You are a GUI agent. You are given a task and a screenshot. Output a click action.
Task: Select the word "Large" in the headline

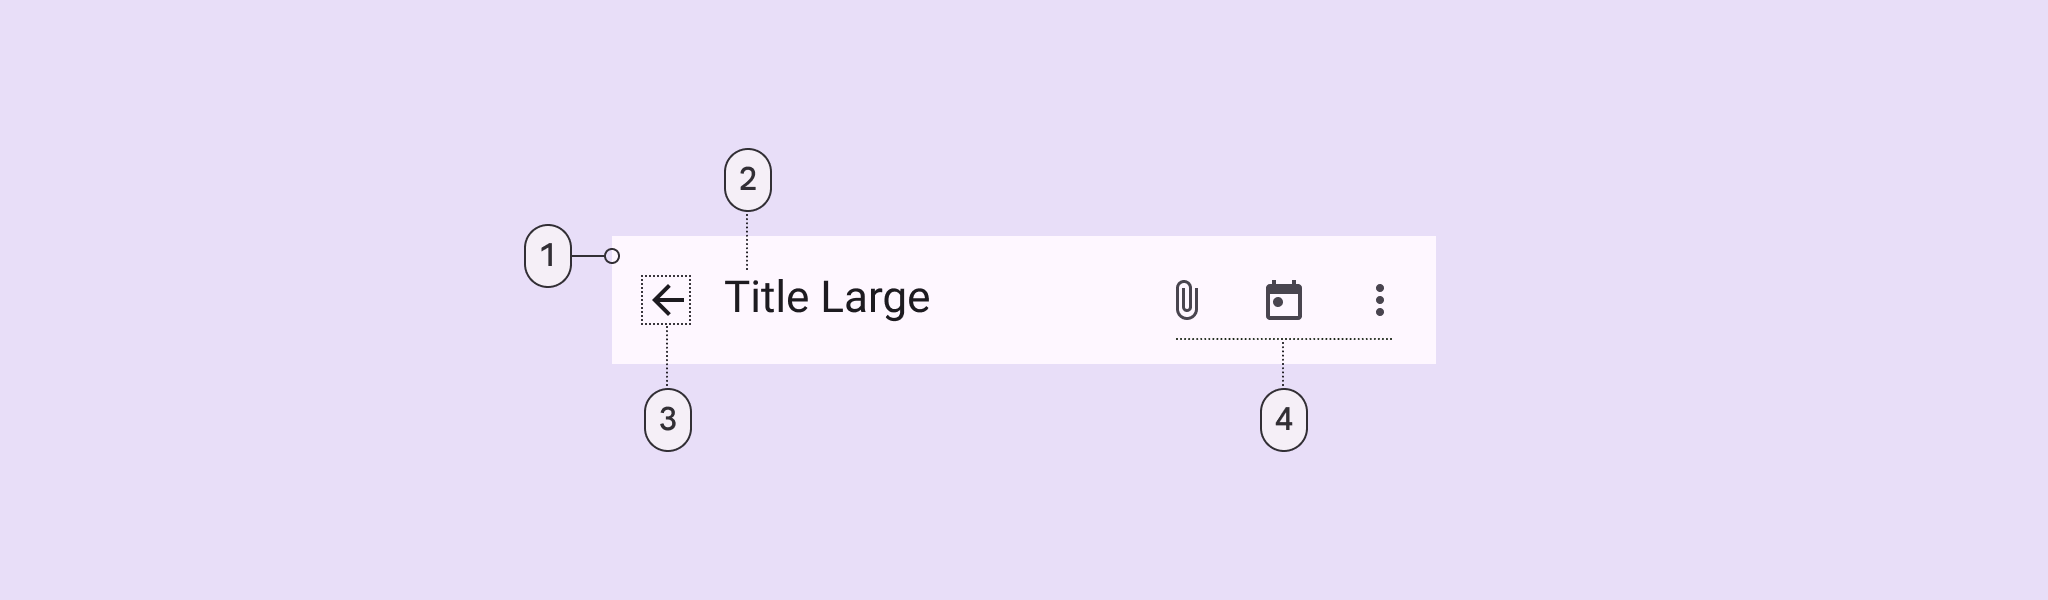tap(875, 298)
